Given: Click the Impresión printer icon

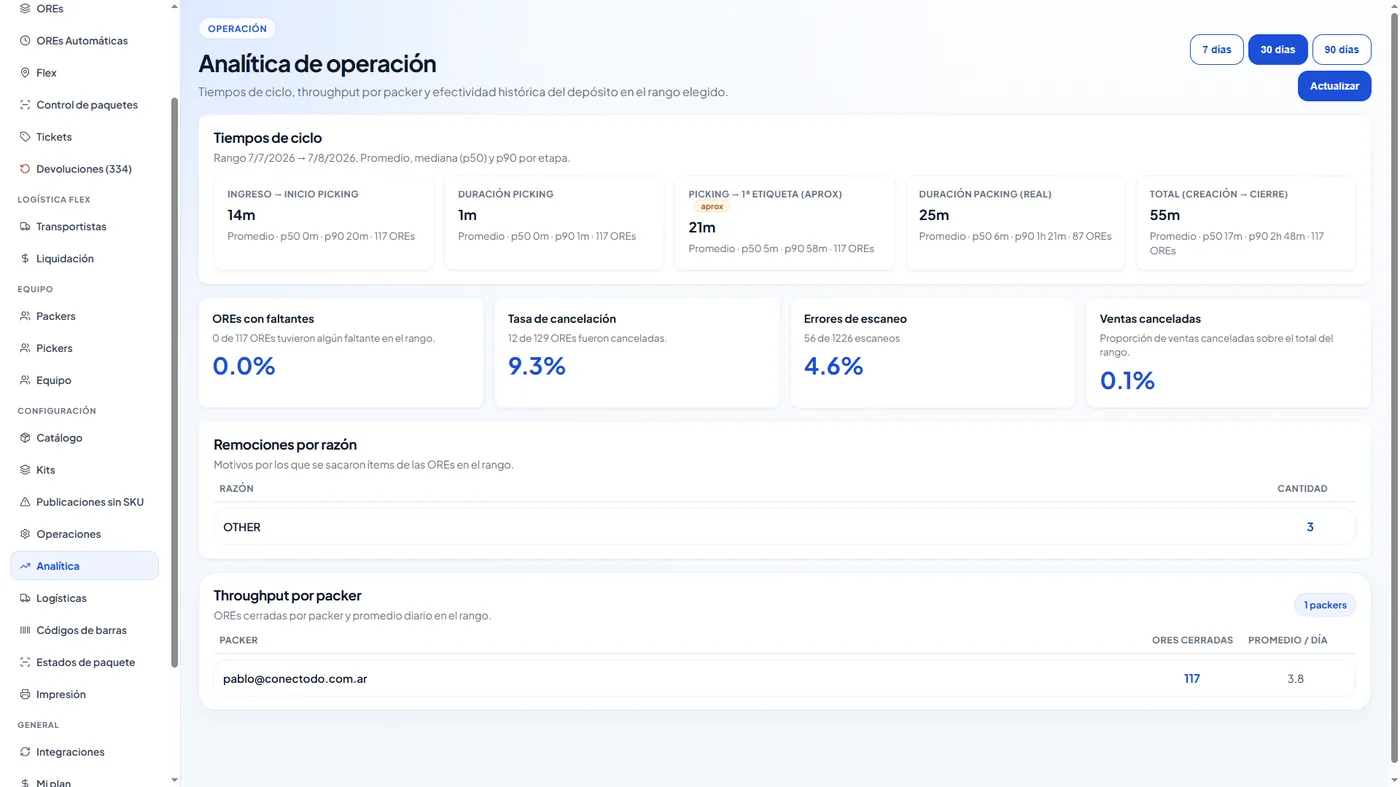Looking at the screenshot, I should pyautogui.click(x=25, y=694).
